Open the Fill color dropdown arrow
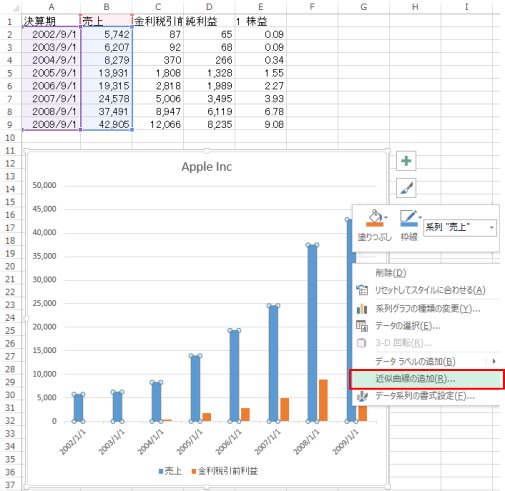 386,217
